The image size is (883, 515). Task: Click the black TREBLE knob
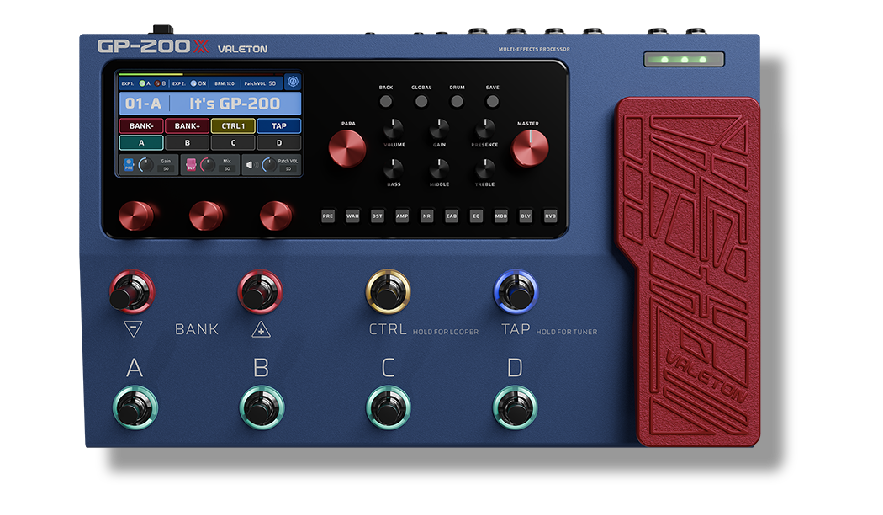click(484, 169)
